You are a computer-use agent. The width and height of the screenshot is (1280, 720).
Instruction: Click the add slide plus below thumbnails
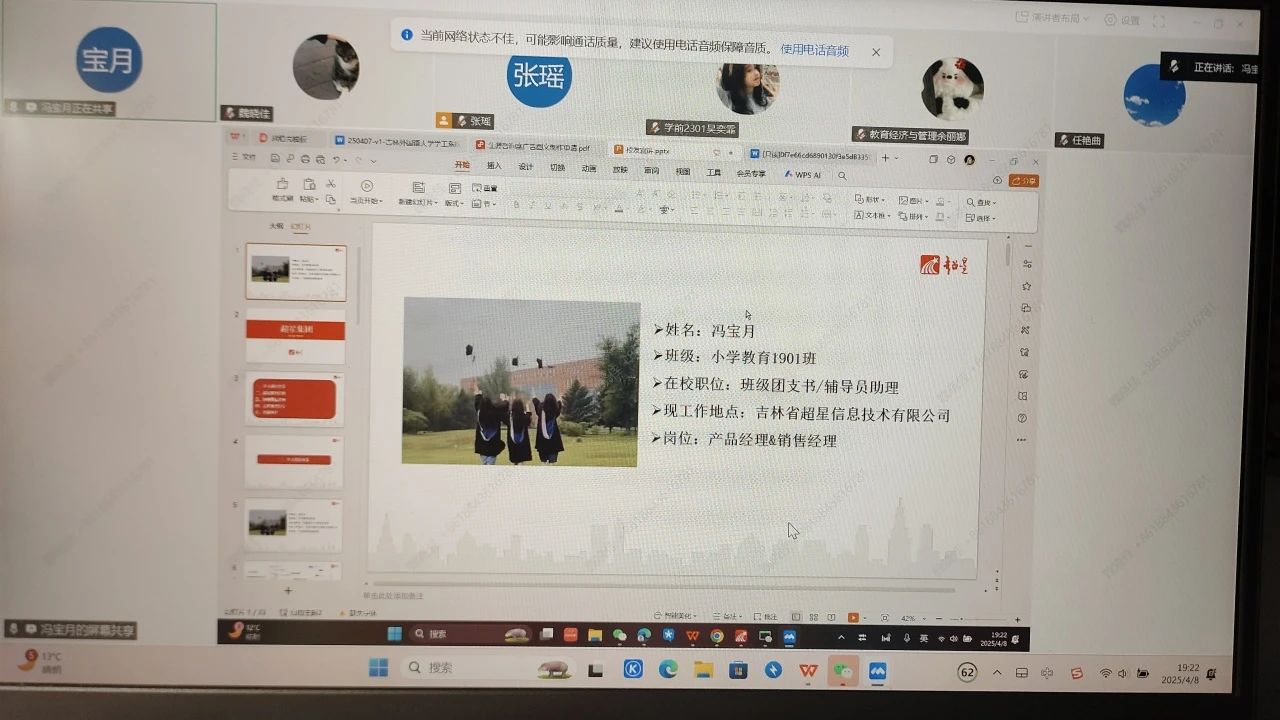point(288,591)
